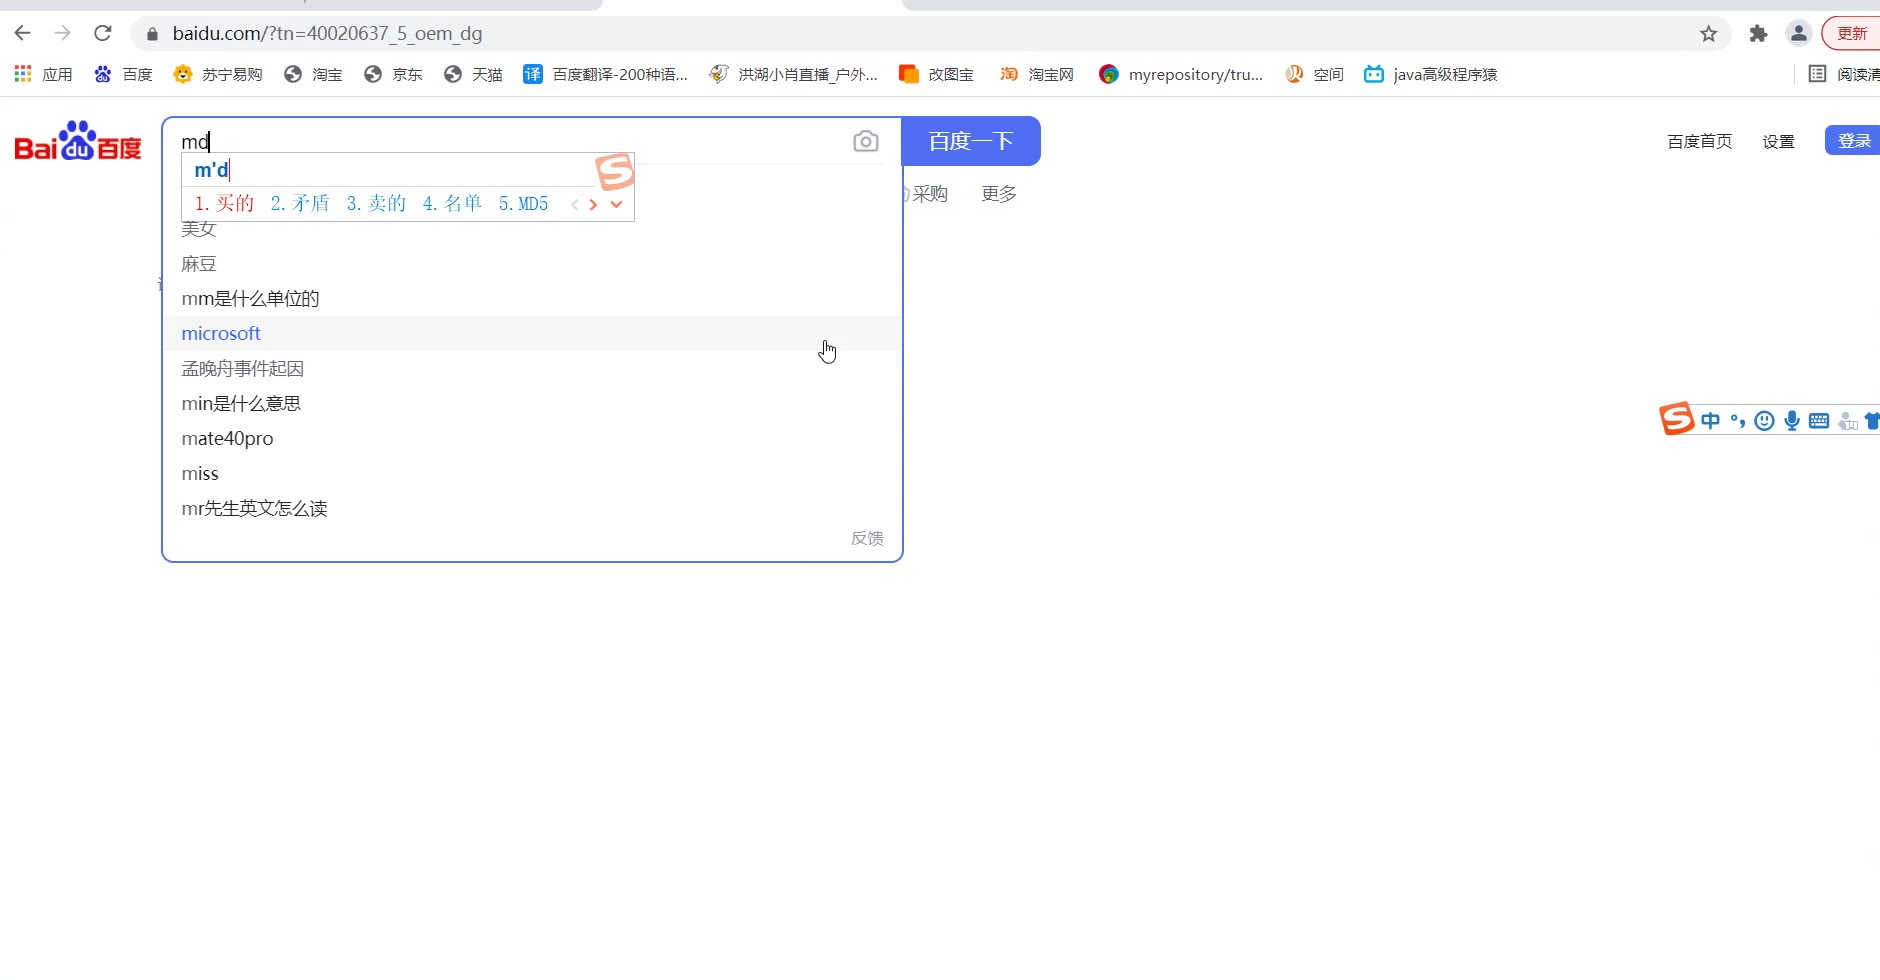This screenshot has width=1880, height=980.
Task: Bookmark this page with the star icon
Action: click(1708, 34)
